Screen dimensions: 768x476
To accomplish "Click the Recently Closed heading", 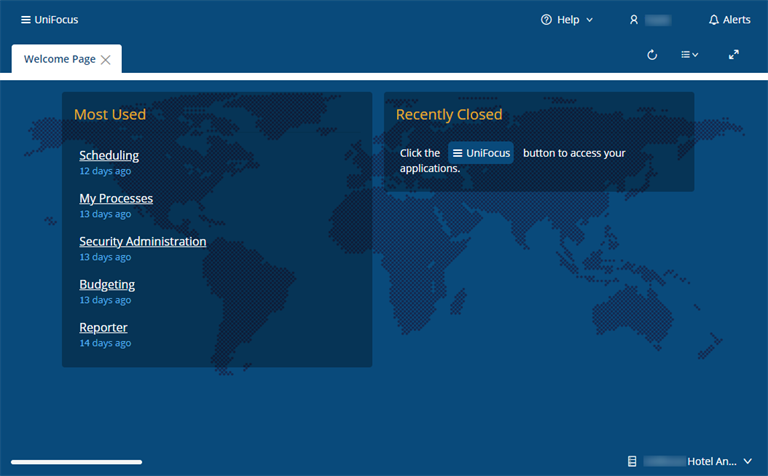I will click(x=449, y=114).
